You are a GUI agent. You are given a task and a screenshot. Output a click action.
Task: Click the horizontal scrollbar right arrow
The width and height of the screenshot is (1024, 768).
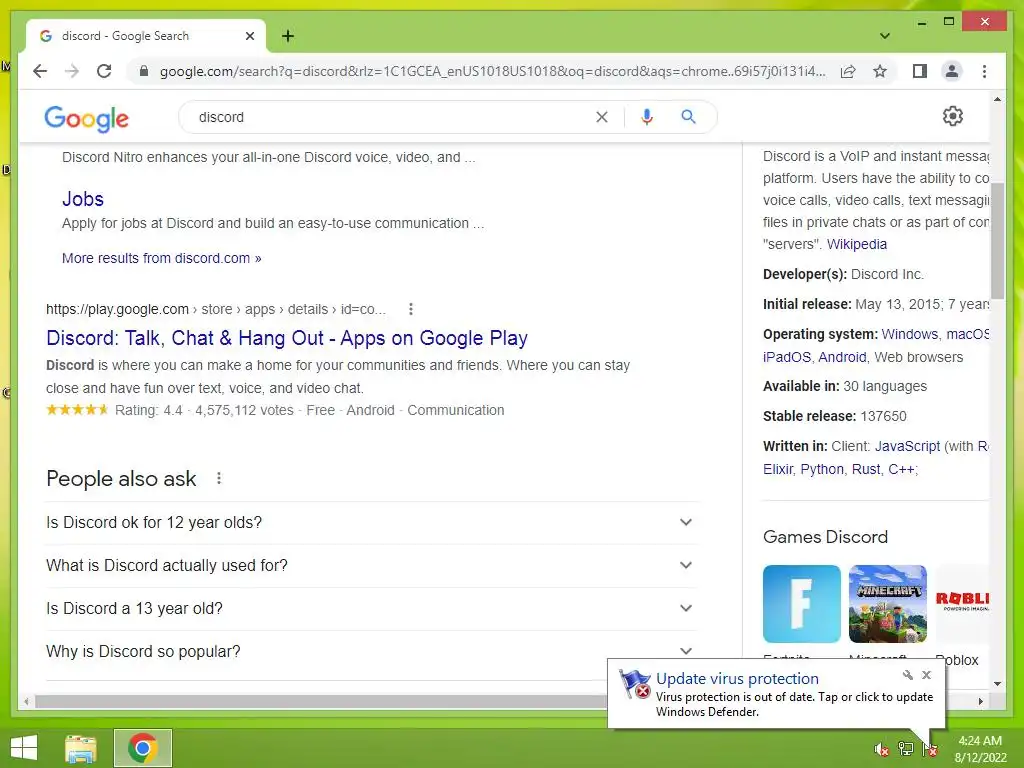pos(980,701)
